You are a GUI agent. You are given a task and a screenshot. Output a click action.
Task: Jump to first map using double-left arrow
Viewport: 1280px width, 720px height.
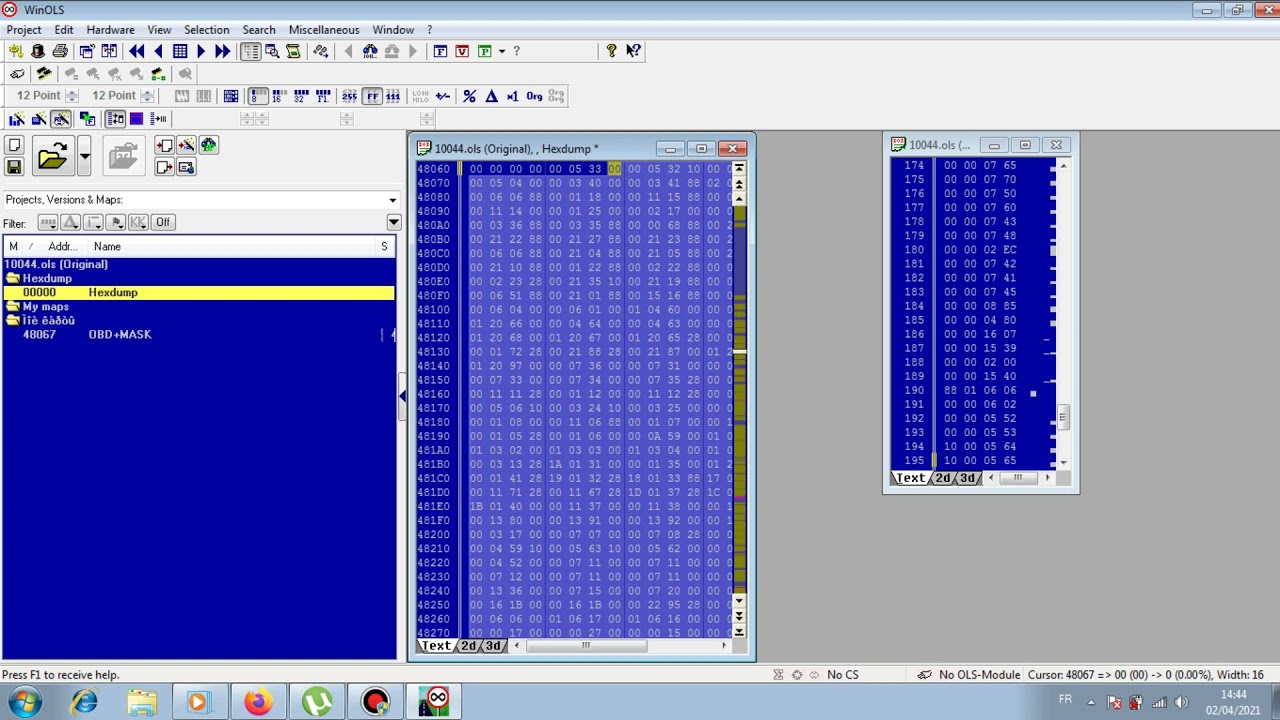pyautogui.click(x=136, y=51)
